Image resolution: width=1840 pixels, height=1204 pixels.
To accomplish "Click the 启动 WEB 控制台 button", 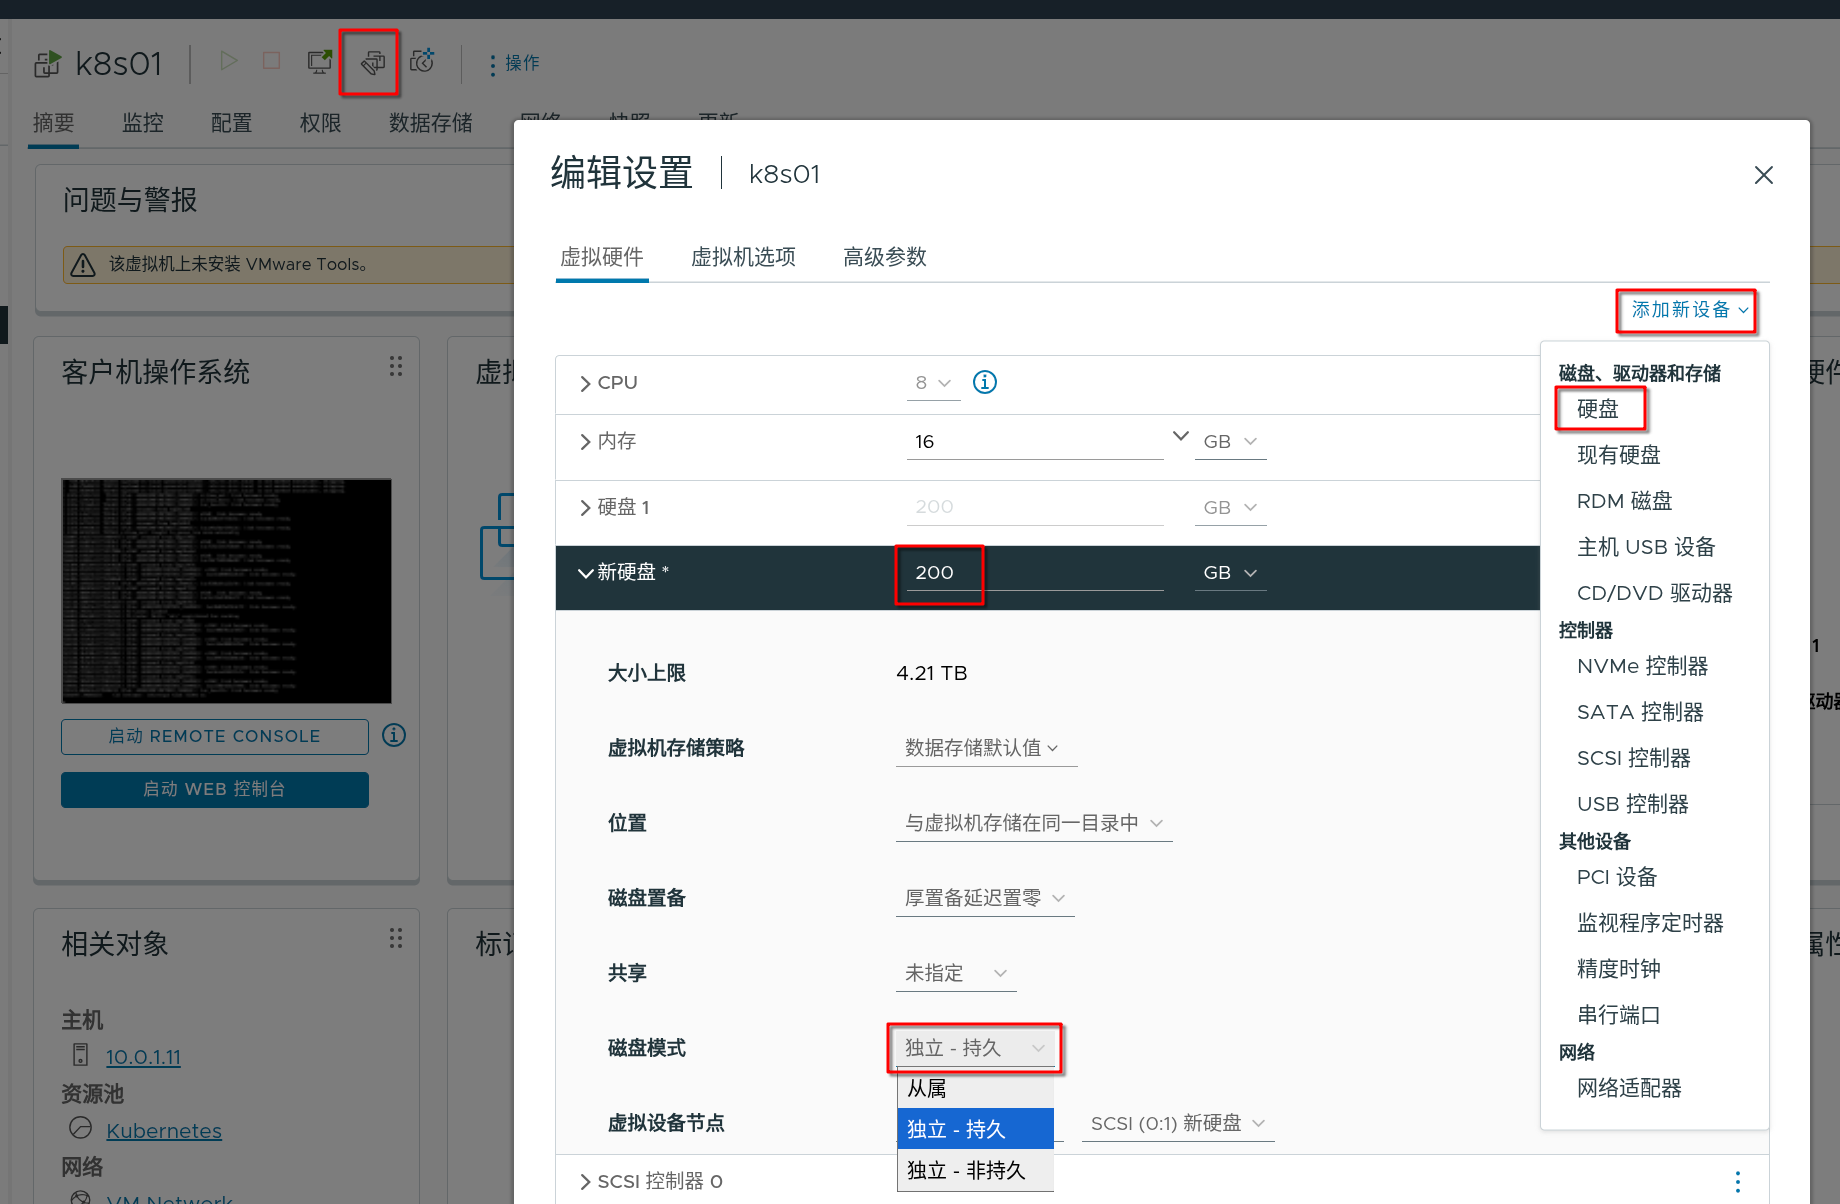I will tap(214, 789).
